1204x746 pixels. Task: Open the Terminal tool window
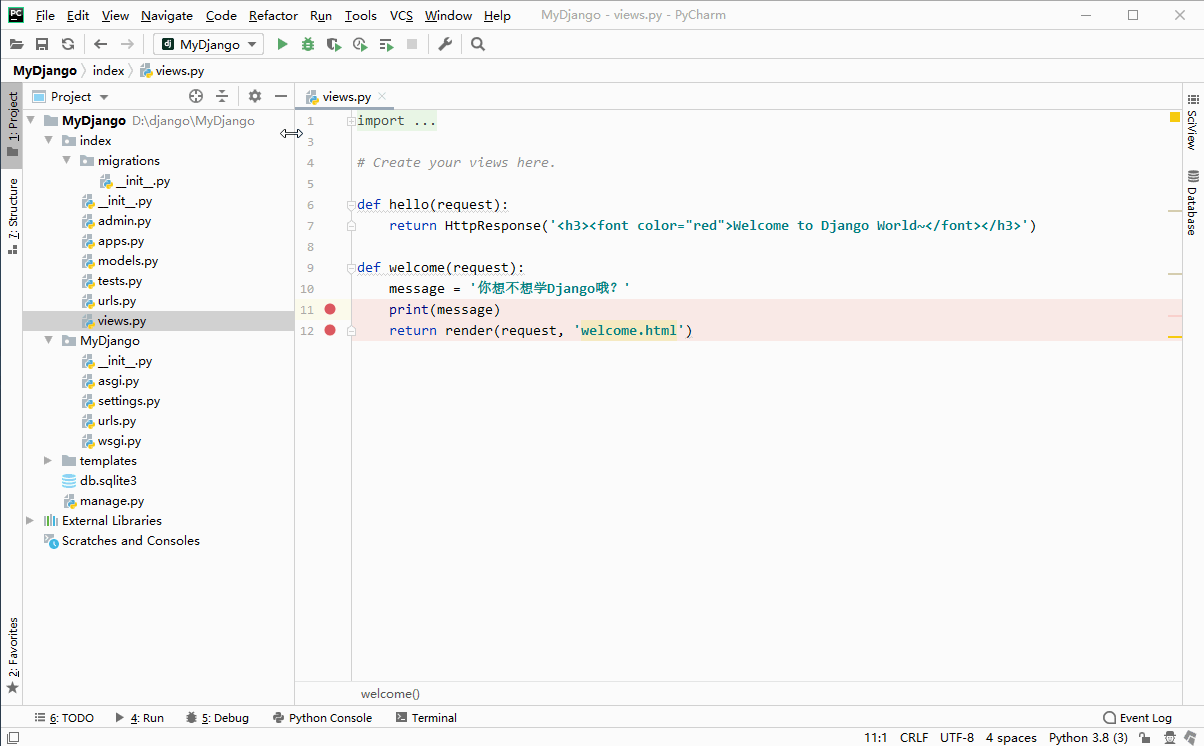(426, 718)
